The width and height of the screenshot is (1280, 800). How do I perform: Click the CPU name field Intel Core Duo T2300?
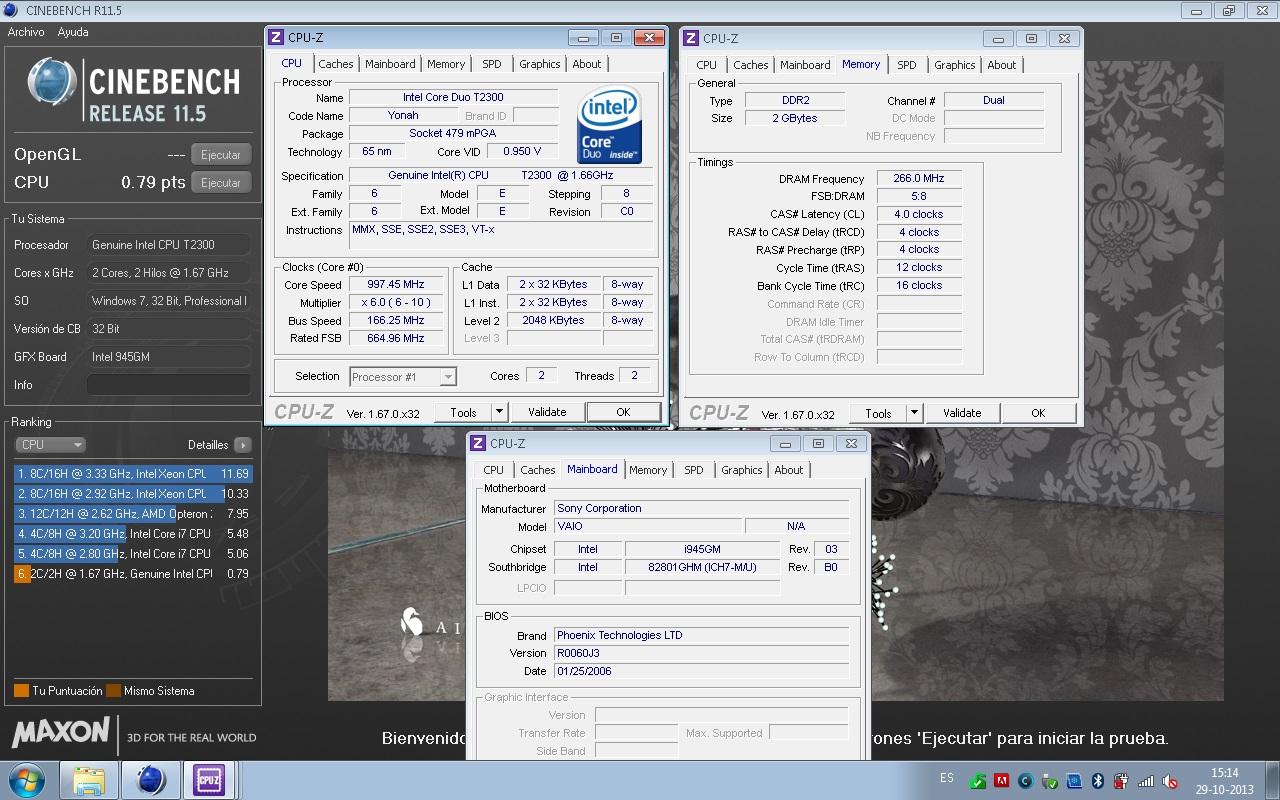coord(453,98)
